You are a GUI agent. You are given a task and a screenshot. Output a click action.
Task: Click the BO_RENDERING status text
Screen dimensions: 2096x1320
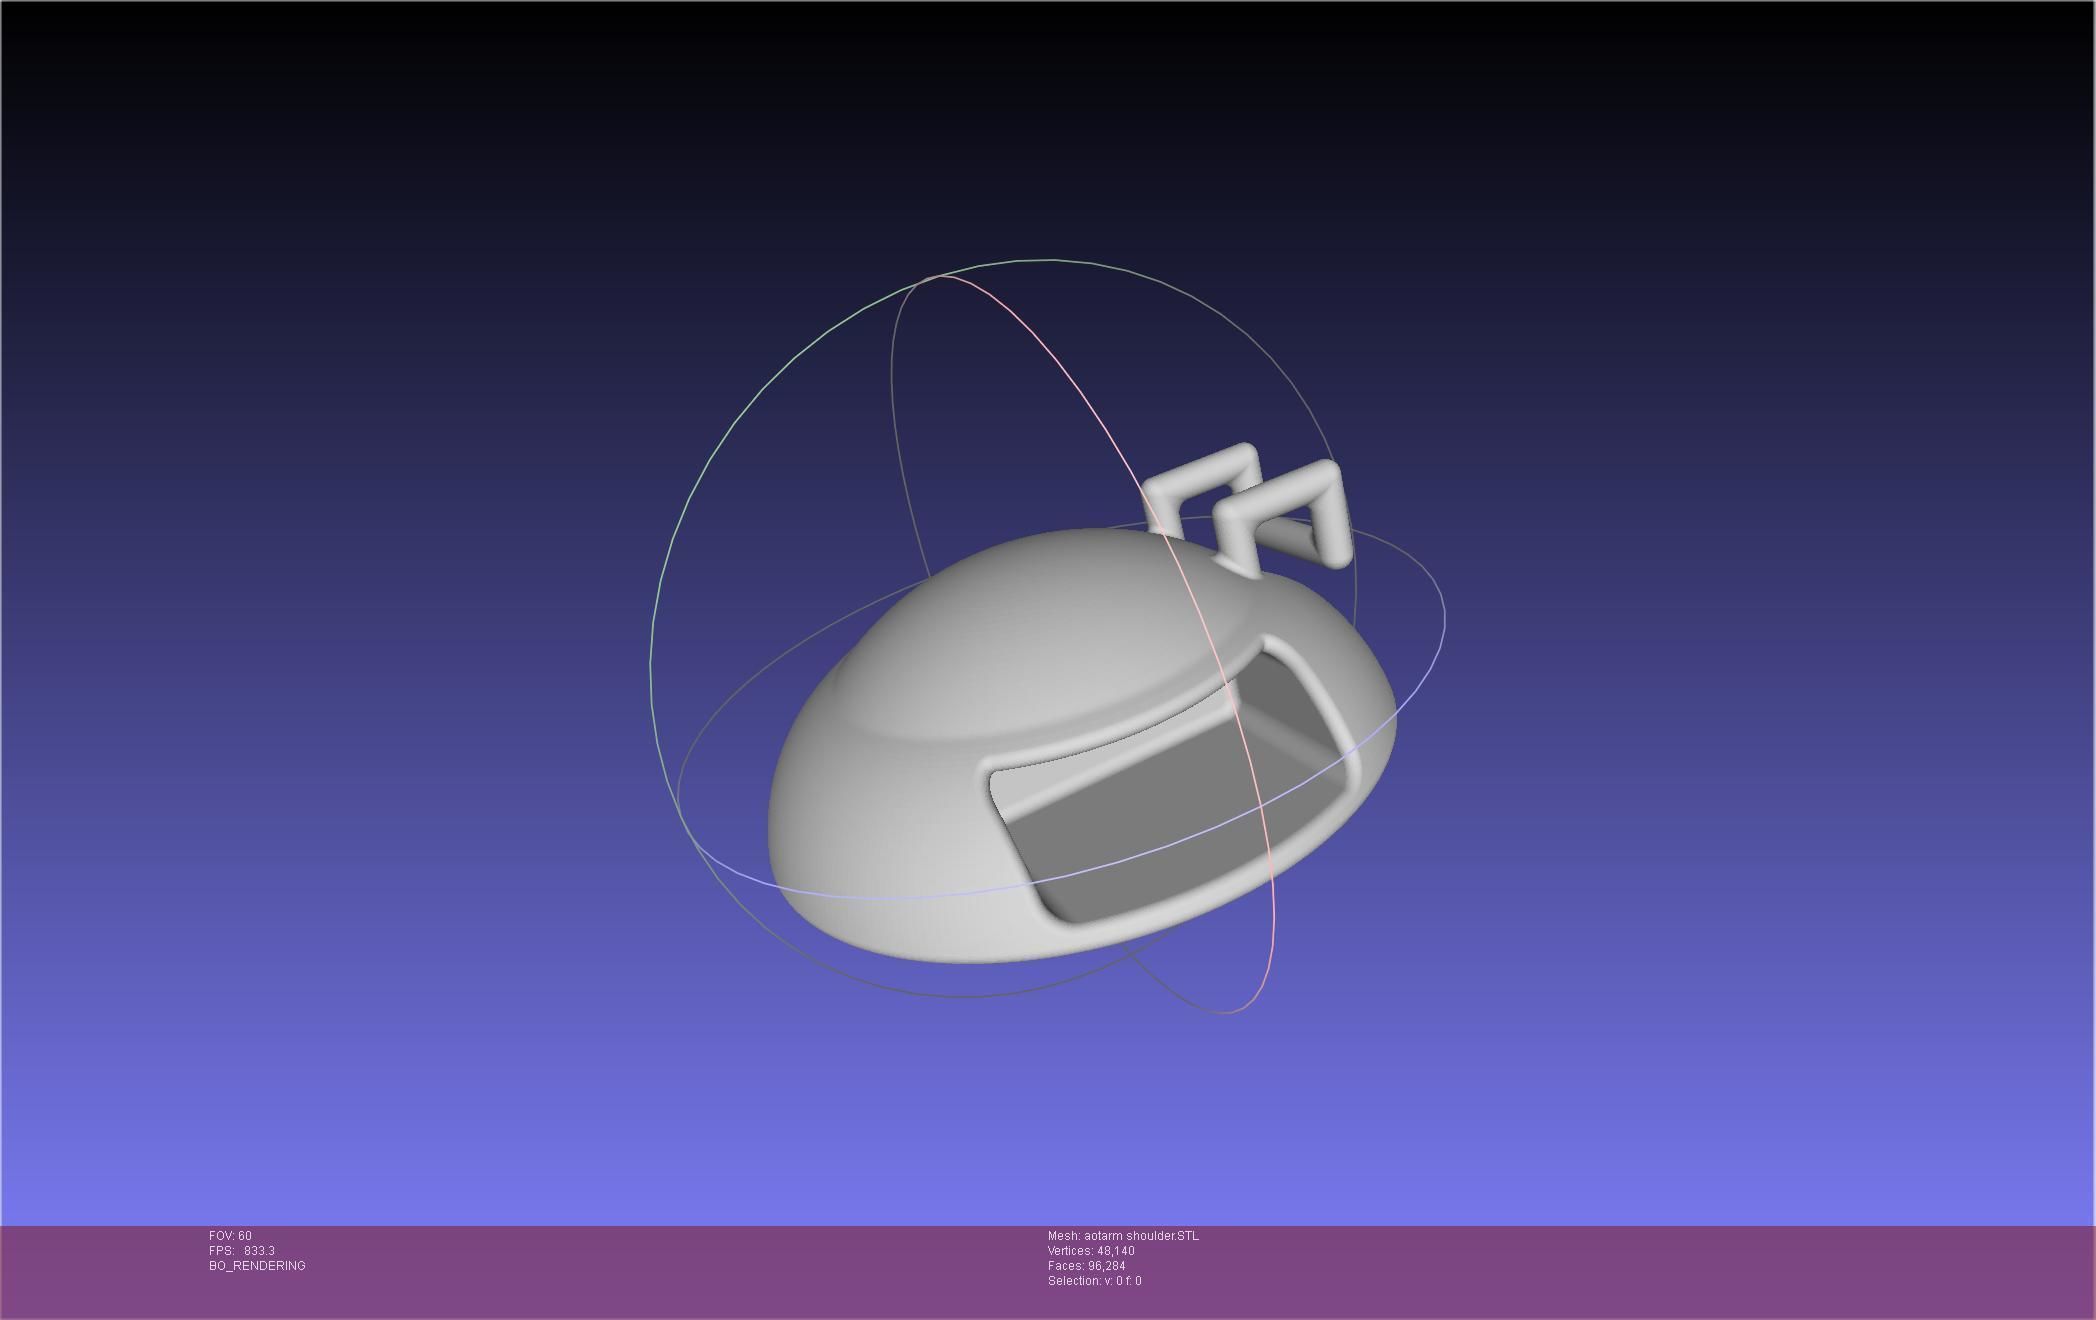[257, 1266]
